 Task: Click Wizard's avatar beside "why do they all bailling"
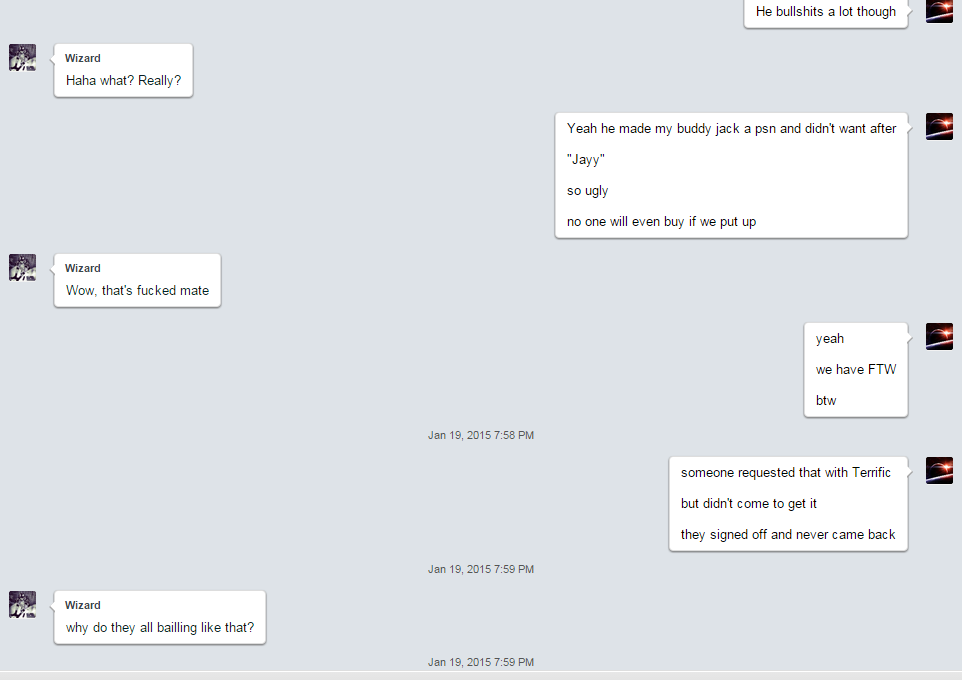click(22, 605)
